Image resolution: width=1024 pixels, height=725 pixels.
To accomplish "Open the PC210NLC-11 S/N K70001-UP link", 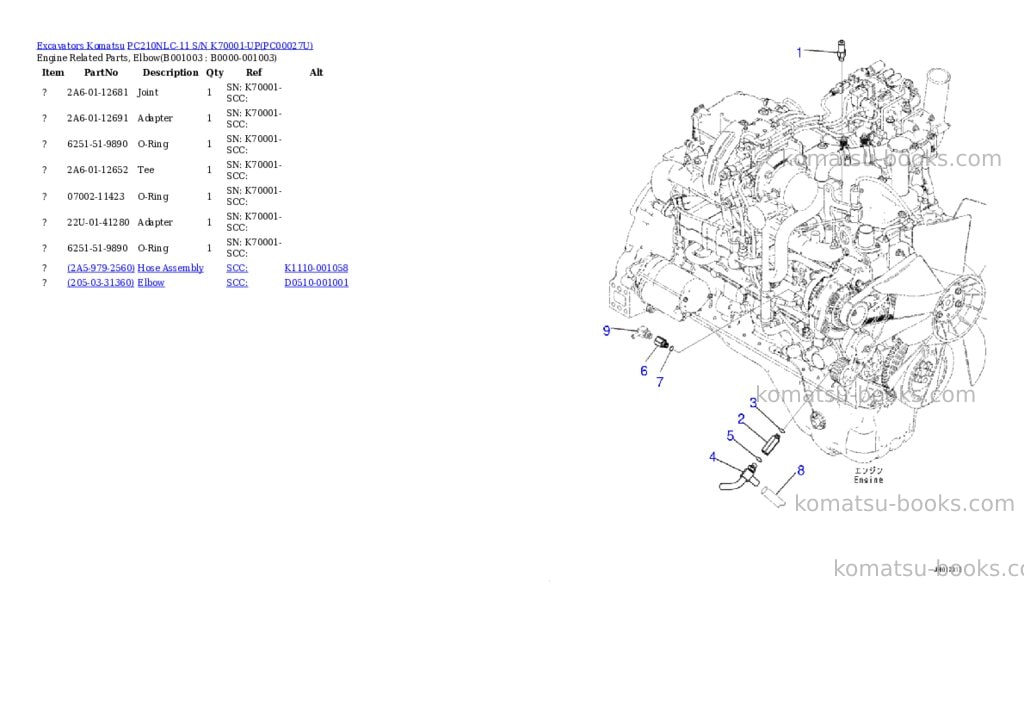I will (x=220, y=46).
